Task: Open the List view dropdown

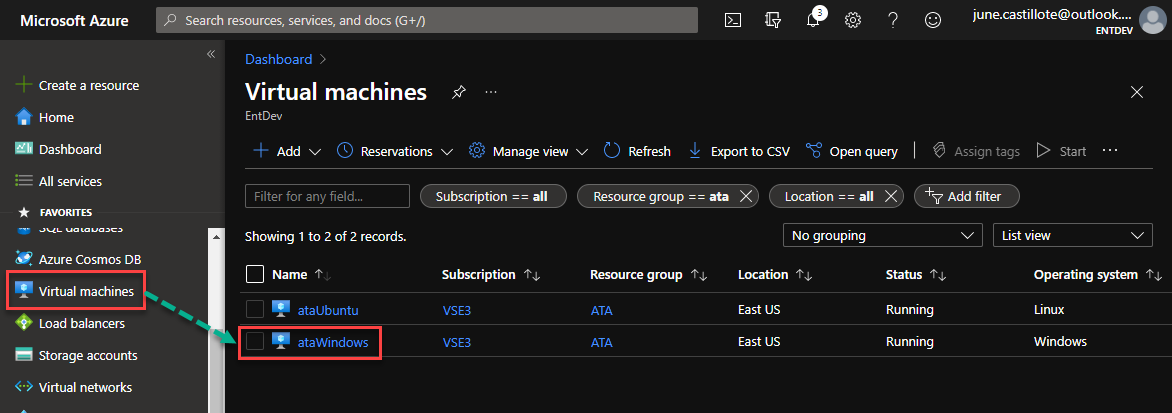Action: coord(1073,235)
